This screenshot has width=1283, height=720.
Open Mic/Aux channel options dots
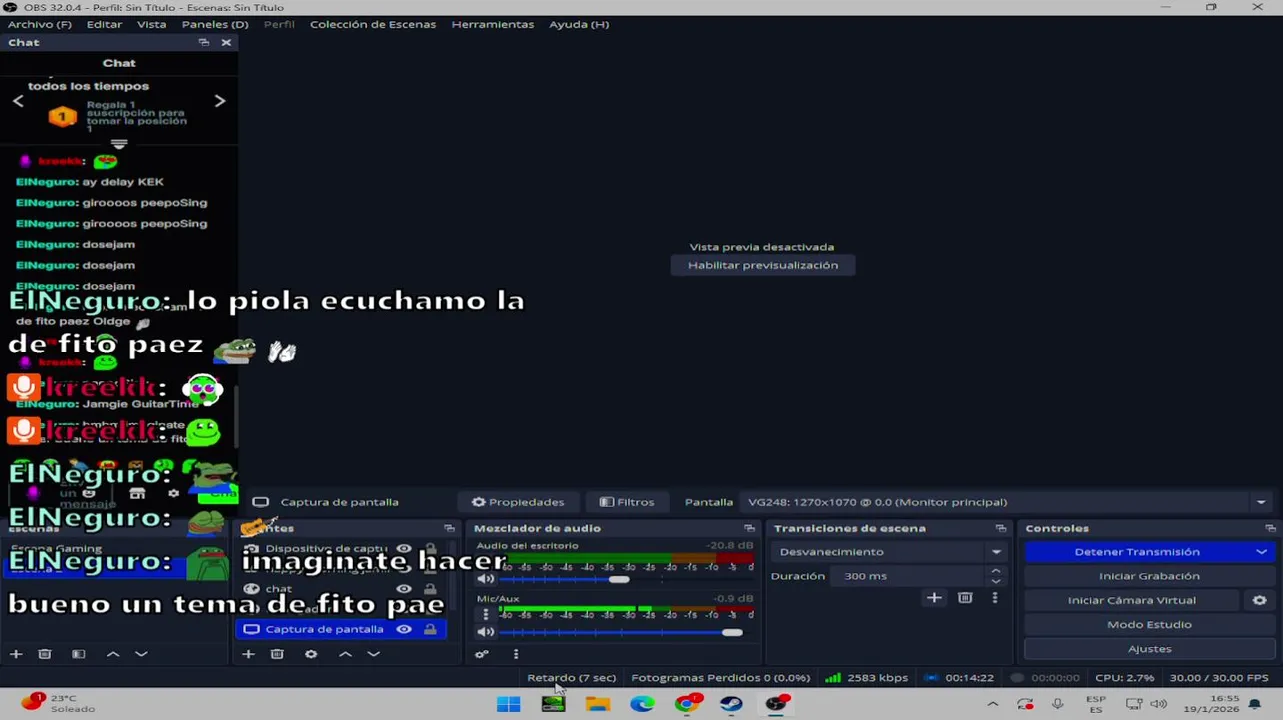[486, 615]
